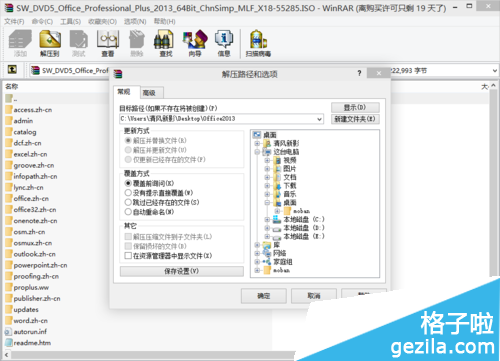The image size is (500, 361).
Task: Open the 选项(N) menu
Action: [135, 22]
